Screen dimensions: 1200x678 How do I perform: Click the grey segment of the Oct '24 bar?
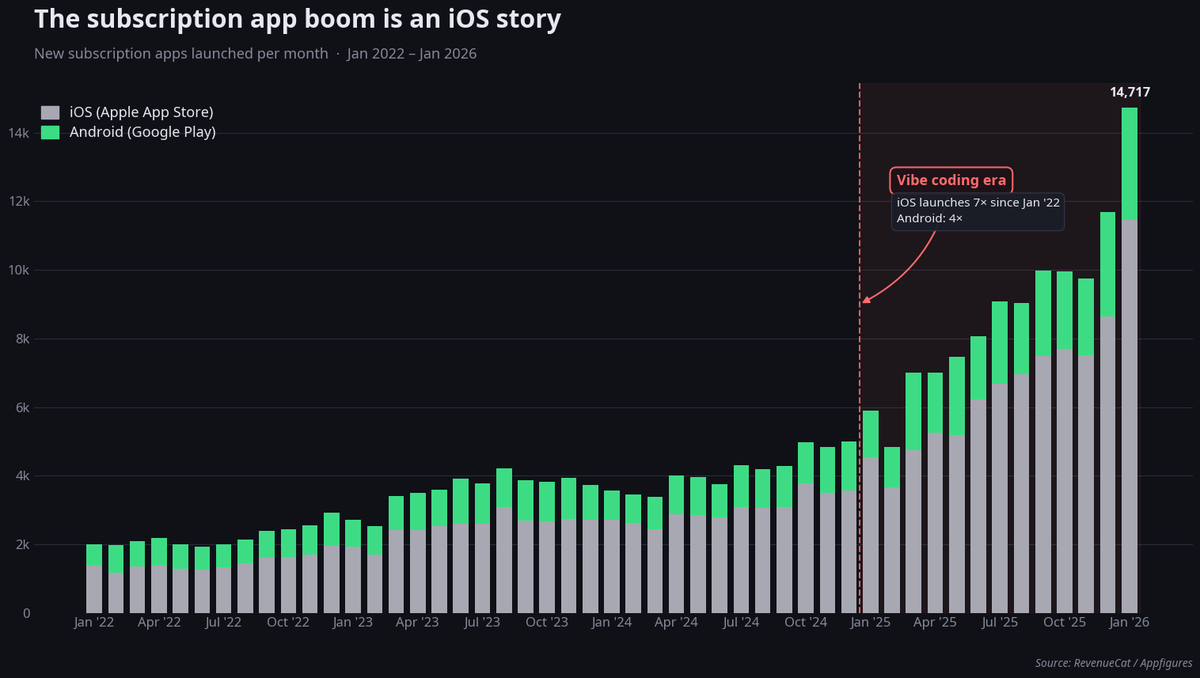click(806, 548)
